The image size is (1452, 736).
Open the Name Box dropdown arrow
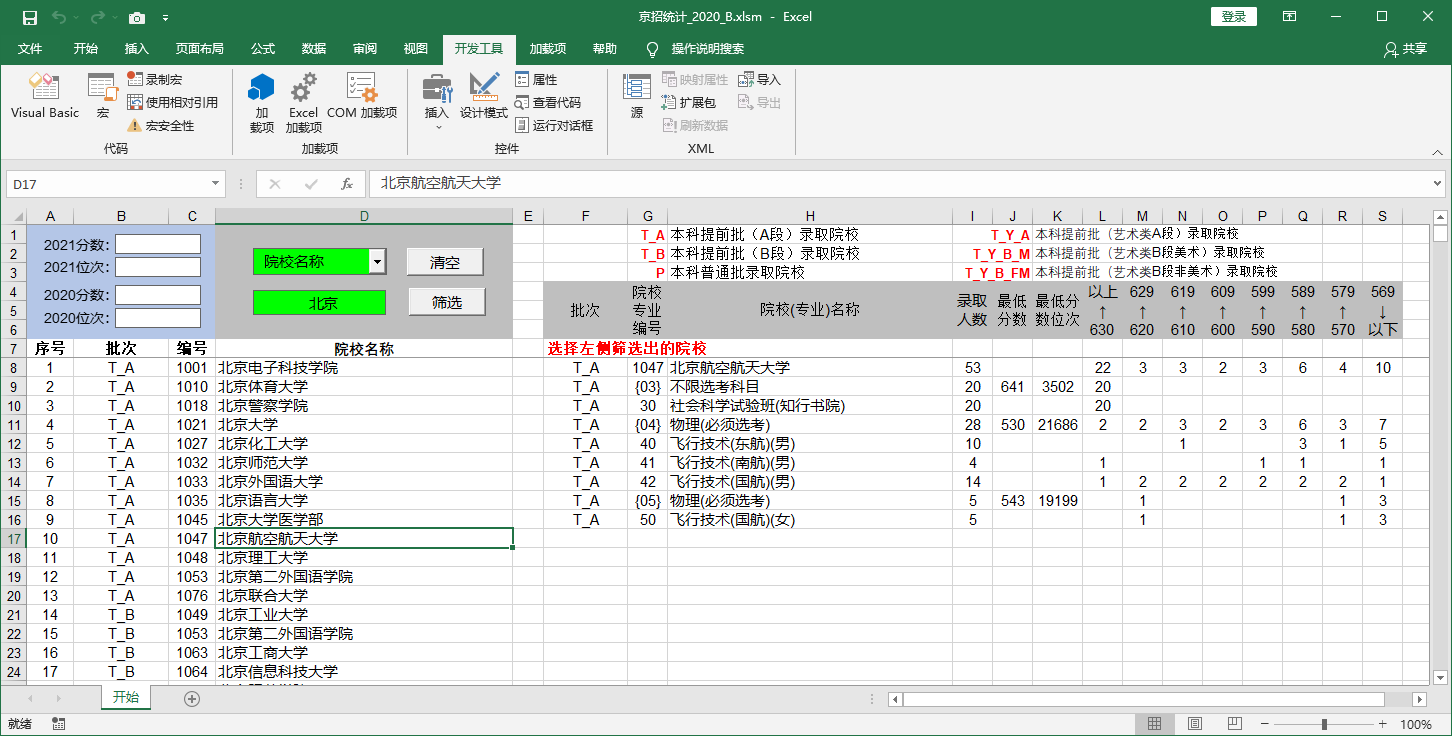coord(216,184)
